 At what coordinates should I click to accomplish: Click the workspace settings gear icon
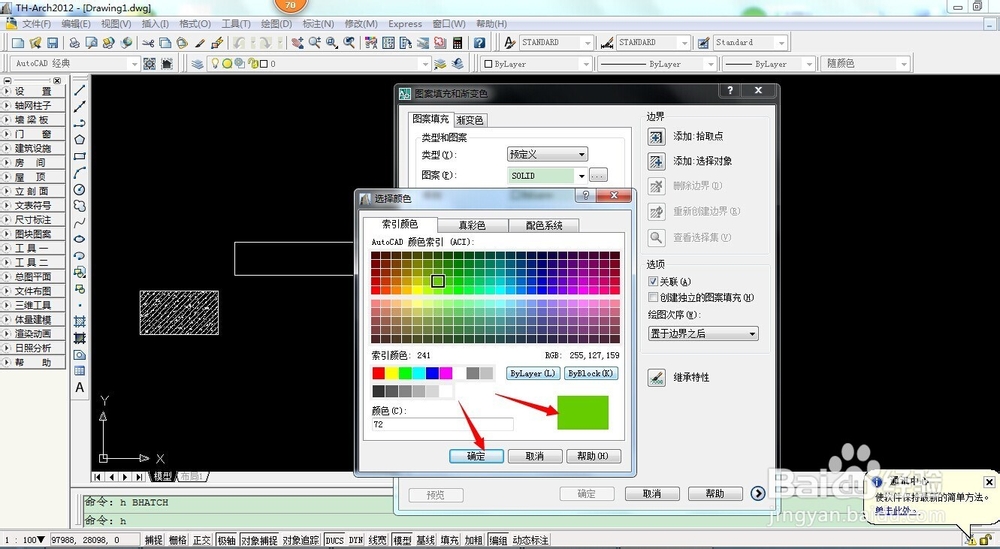(149, 64)
